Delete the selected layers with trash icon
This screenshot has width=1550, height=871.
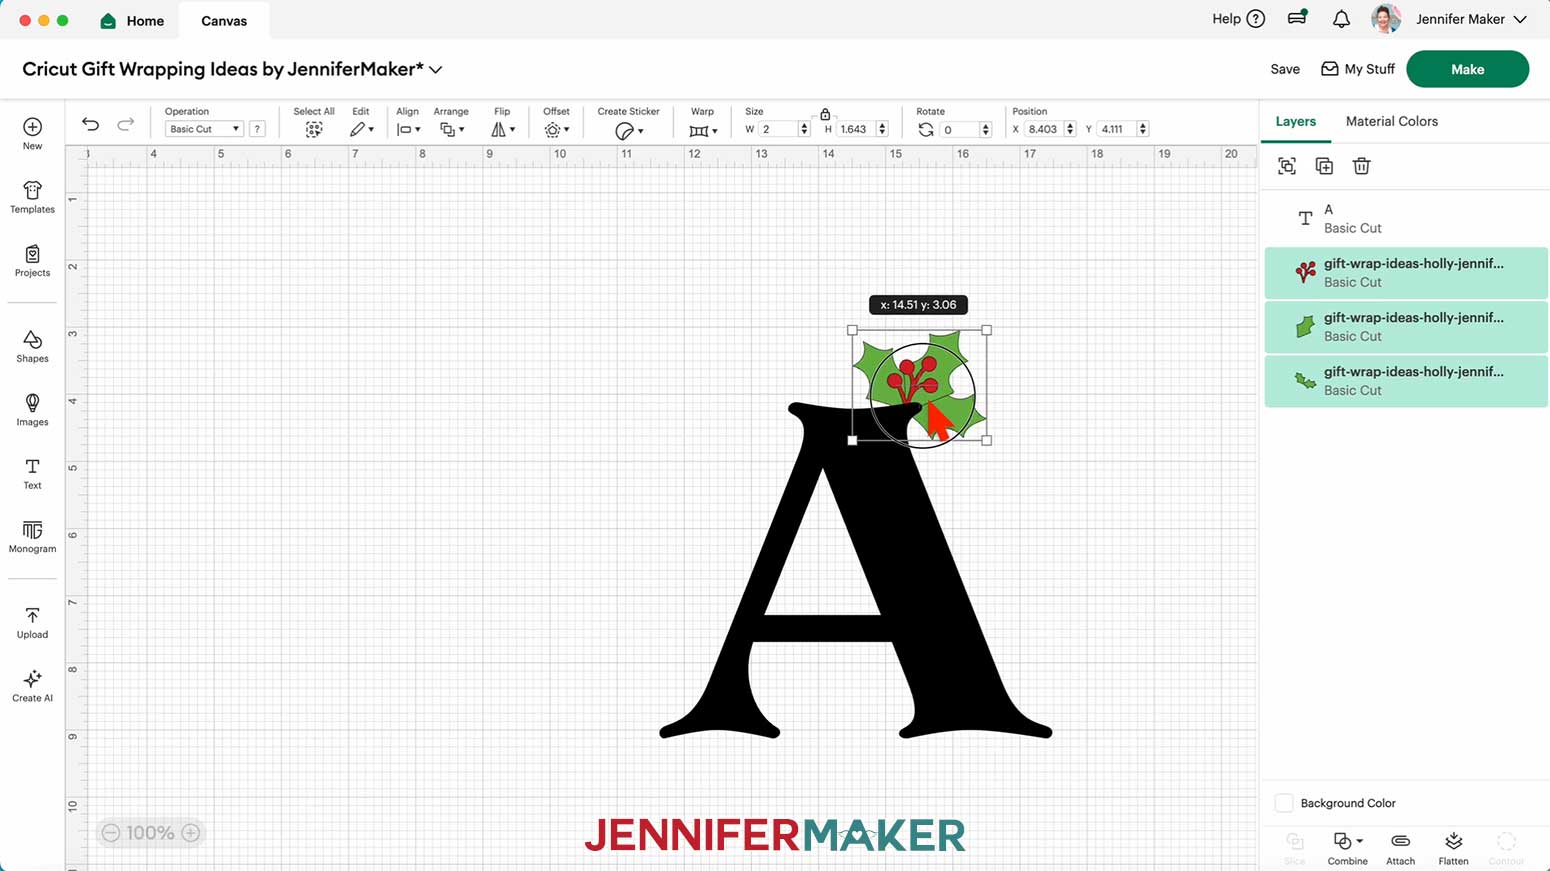pyautogui.click(x=1361, y=166)
